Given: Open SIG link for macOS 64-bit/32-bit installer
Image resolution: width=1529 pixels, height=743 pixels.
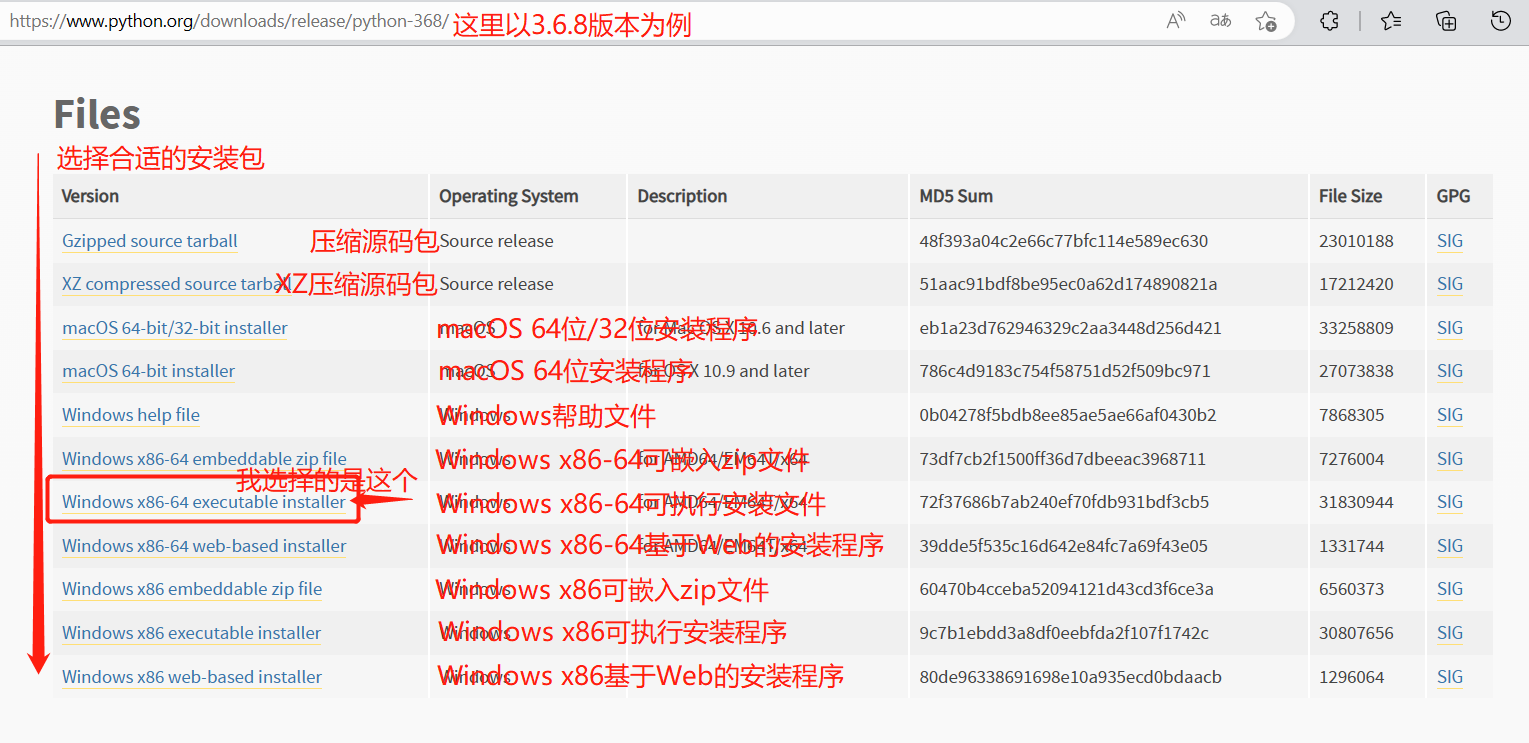Looking at the screenshot, I should click(1450, 328).
